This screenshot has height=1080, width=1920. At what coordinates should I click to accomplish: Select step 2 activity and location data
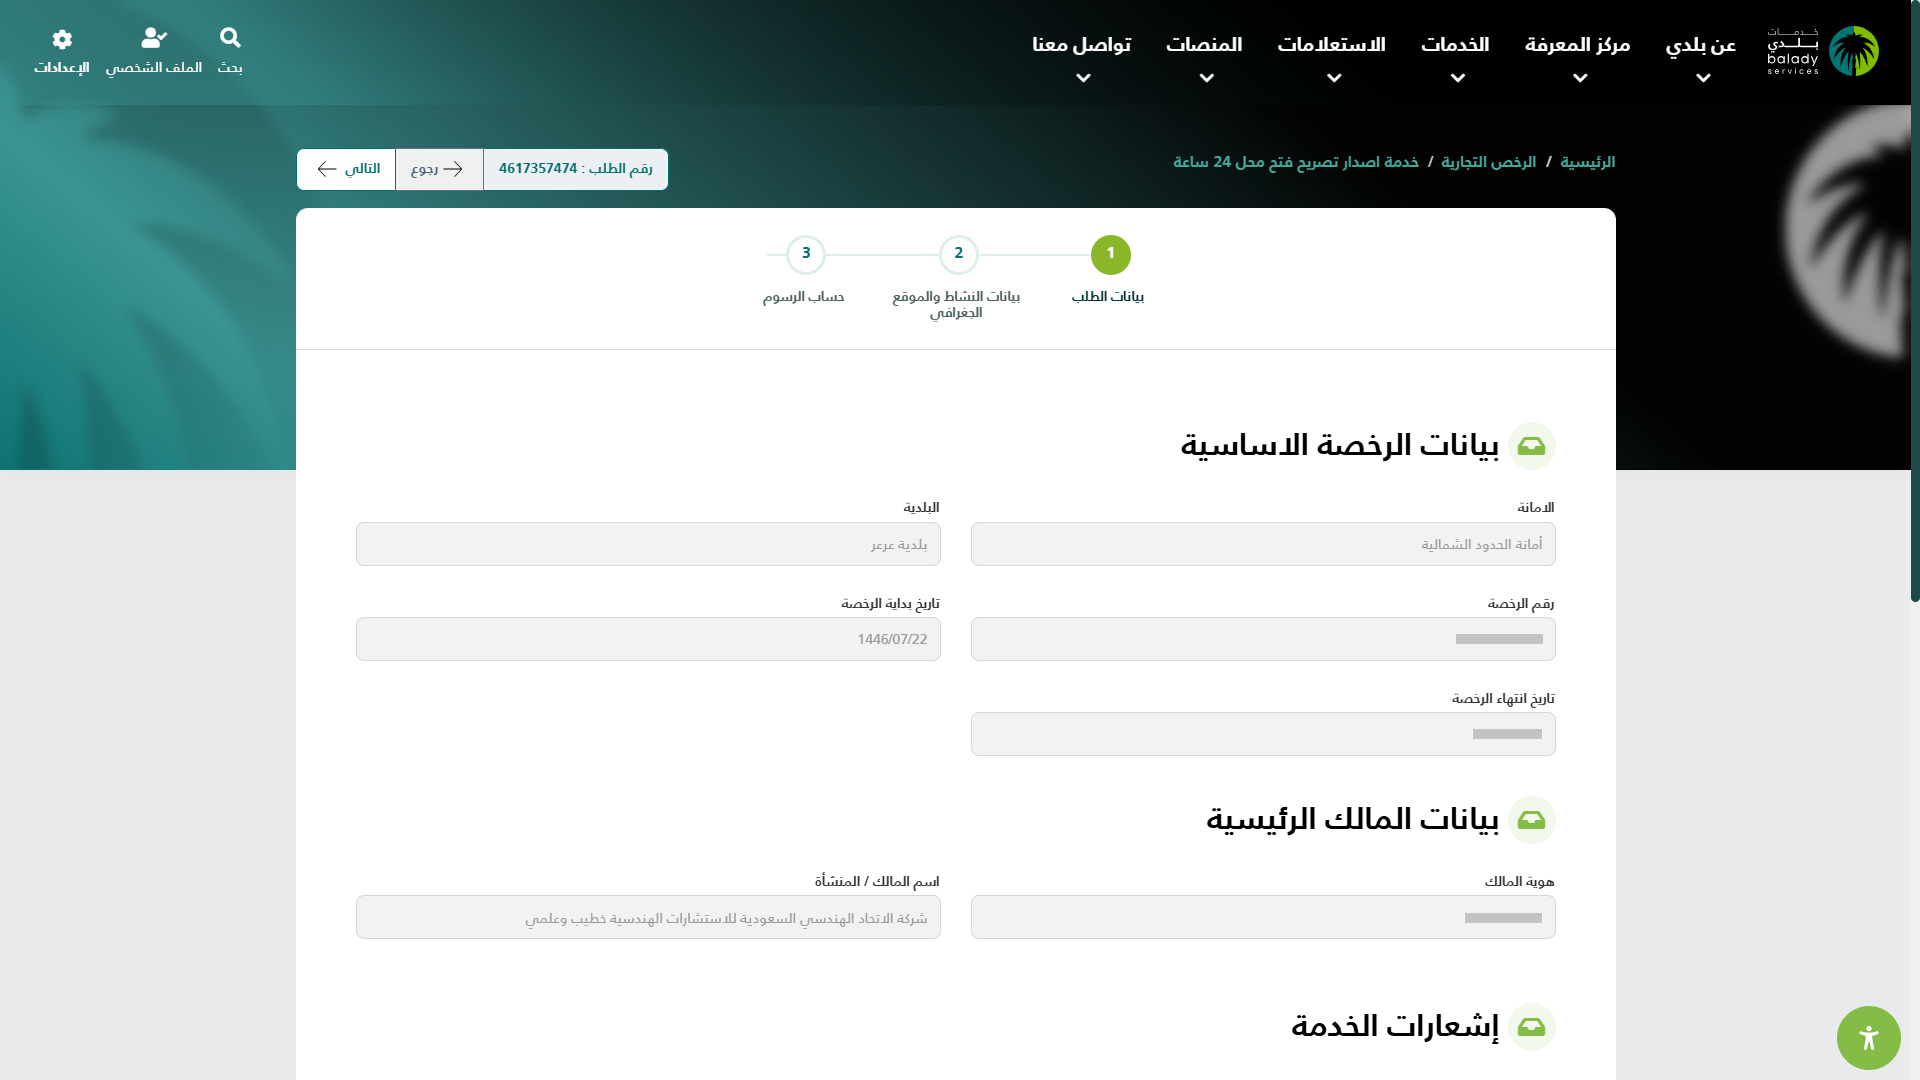pos(958,255)
